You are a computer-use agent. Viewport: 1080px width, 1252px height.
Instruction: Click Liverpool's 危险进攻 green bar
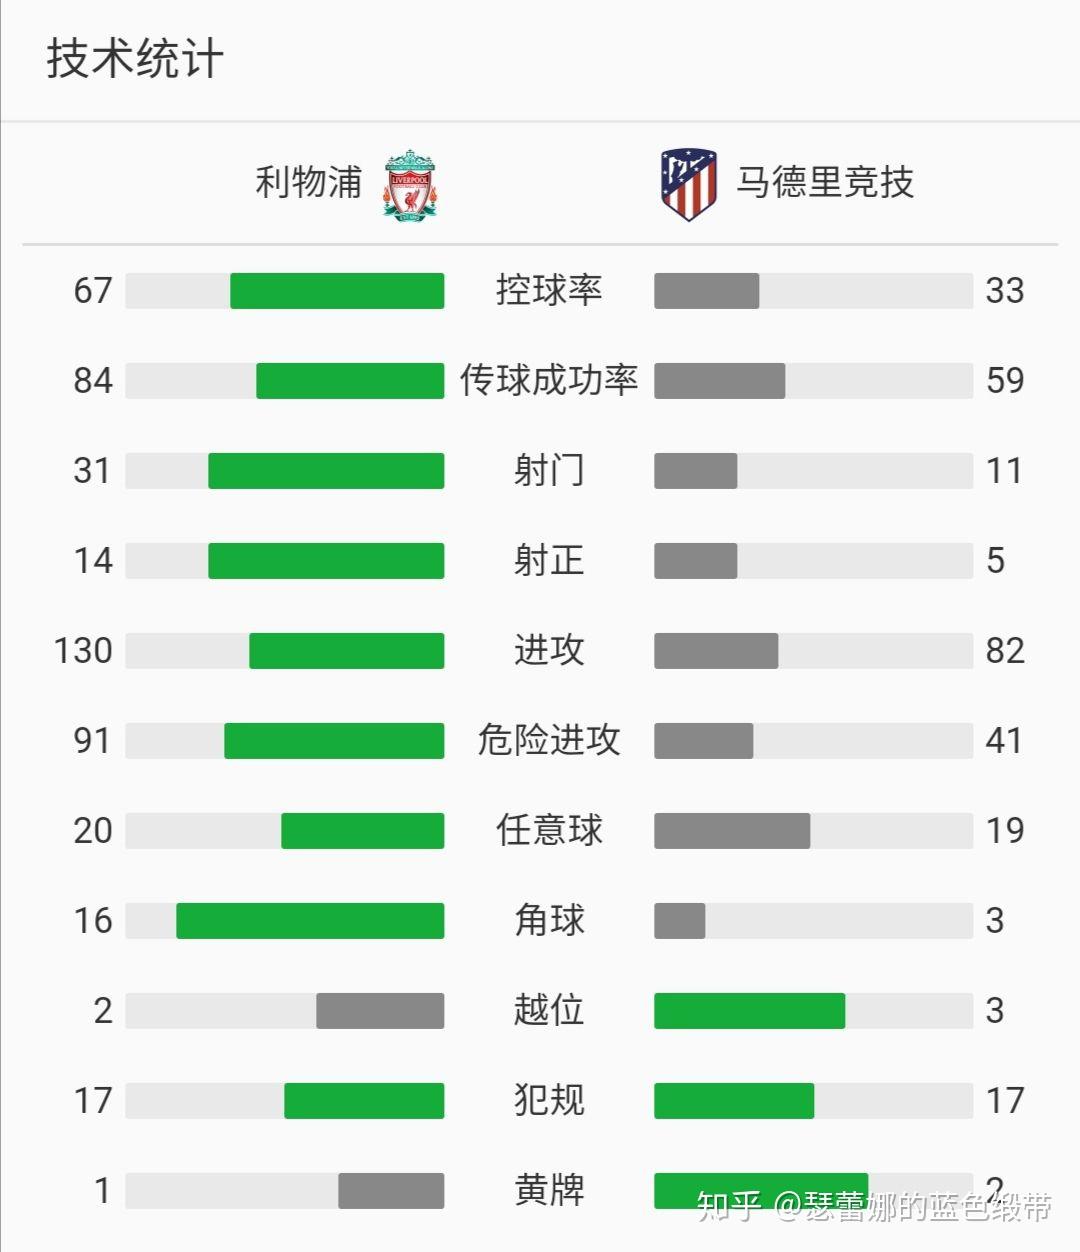coord(334,740)
